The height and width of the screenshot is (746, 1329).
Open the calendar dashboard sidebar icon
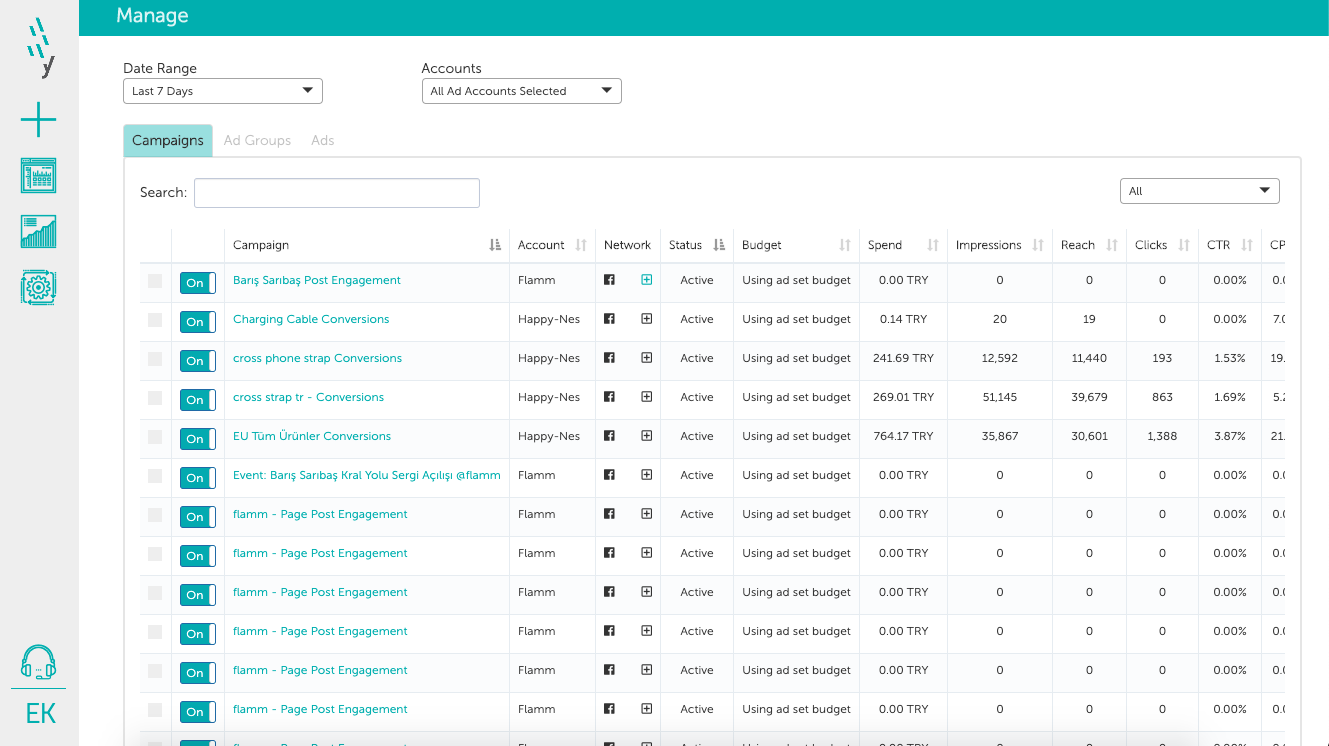[38, 175]
